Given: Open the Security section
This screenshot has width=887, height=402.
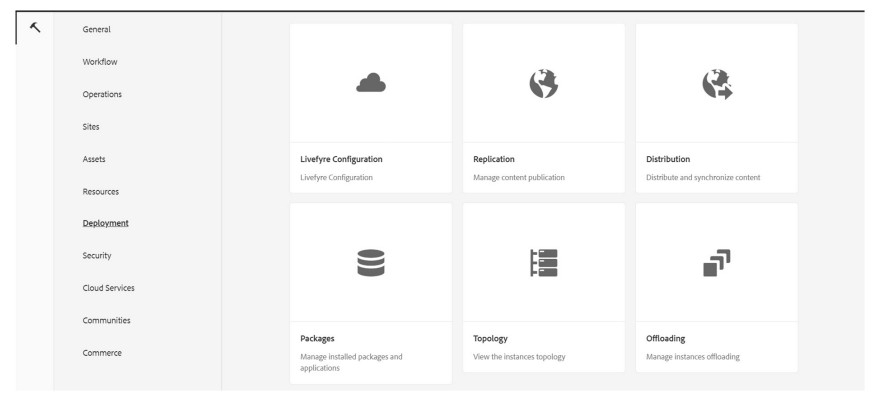Looking at the screenshot, I should click(x=97, y=256).
